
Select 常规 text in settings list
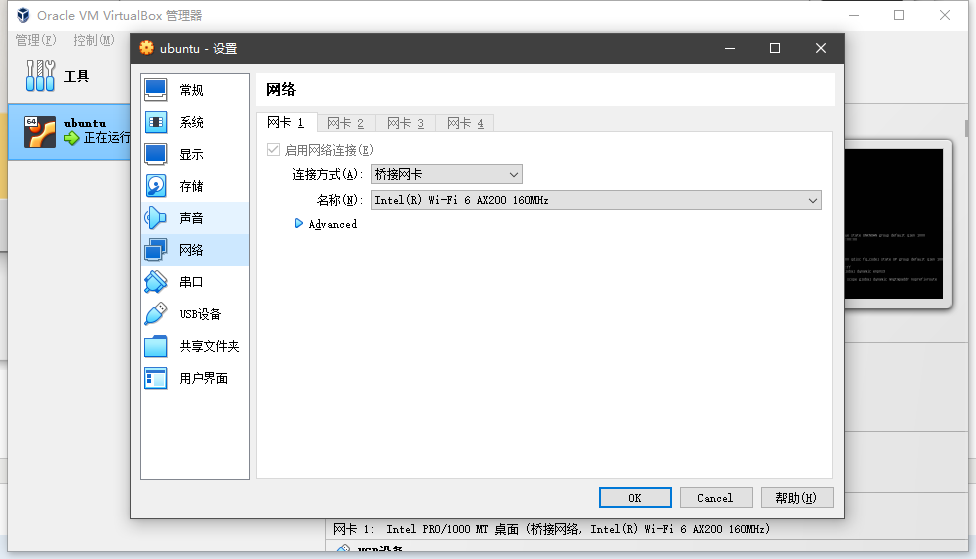[x=191, y=90]
